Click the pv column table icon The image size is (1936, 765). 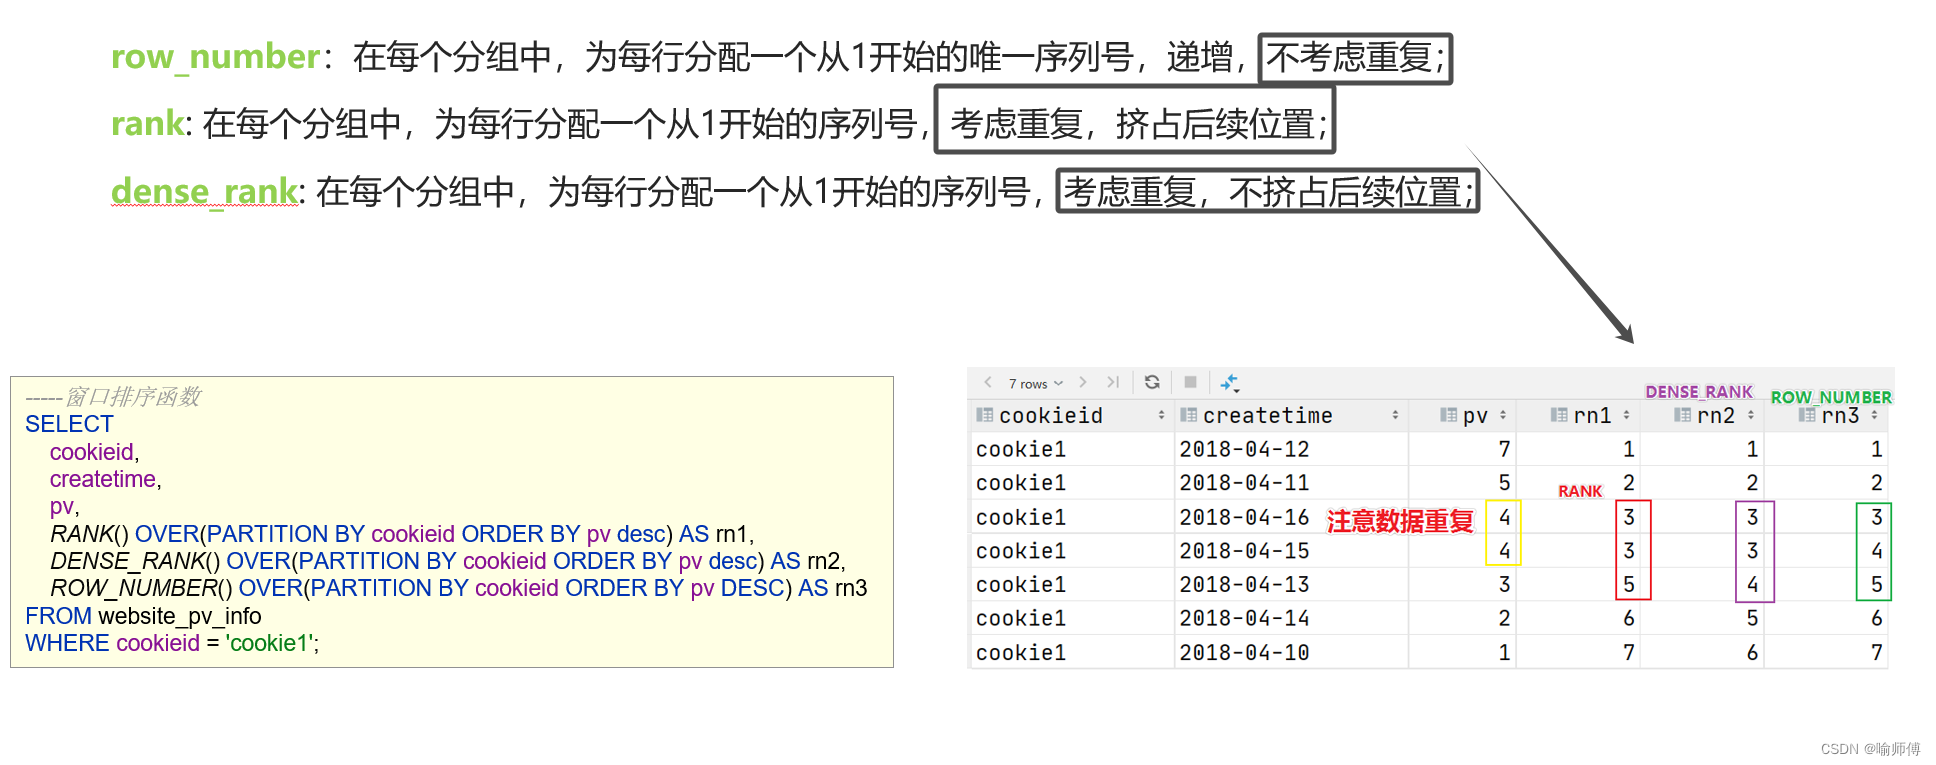pos(1448,415)
